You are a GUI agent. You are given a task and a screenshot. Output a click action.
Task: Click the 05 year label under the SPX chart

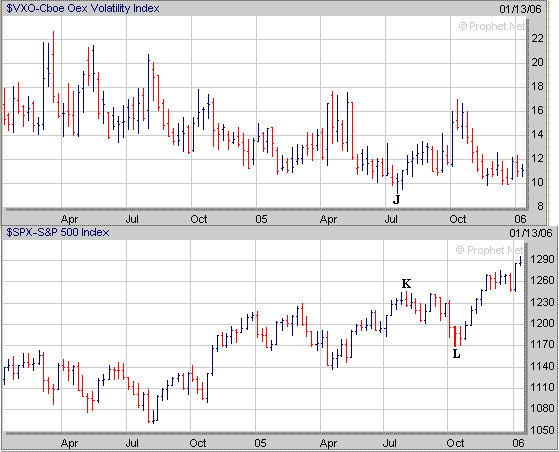click(261, 443)
